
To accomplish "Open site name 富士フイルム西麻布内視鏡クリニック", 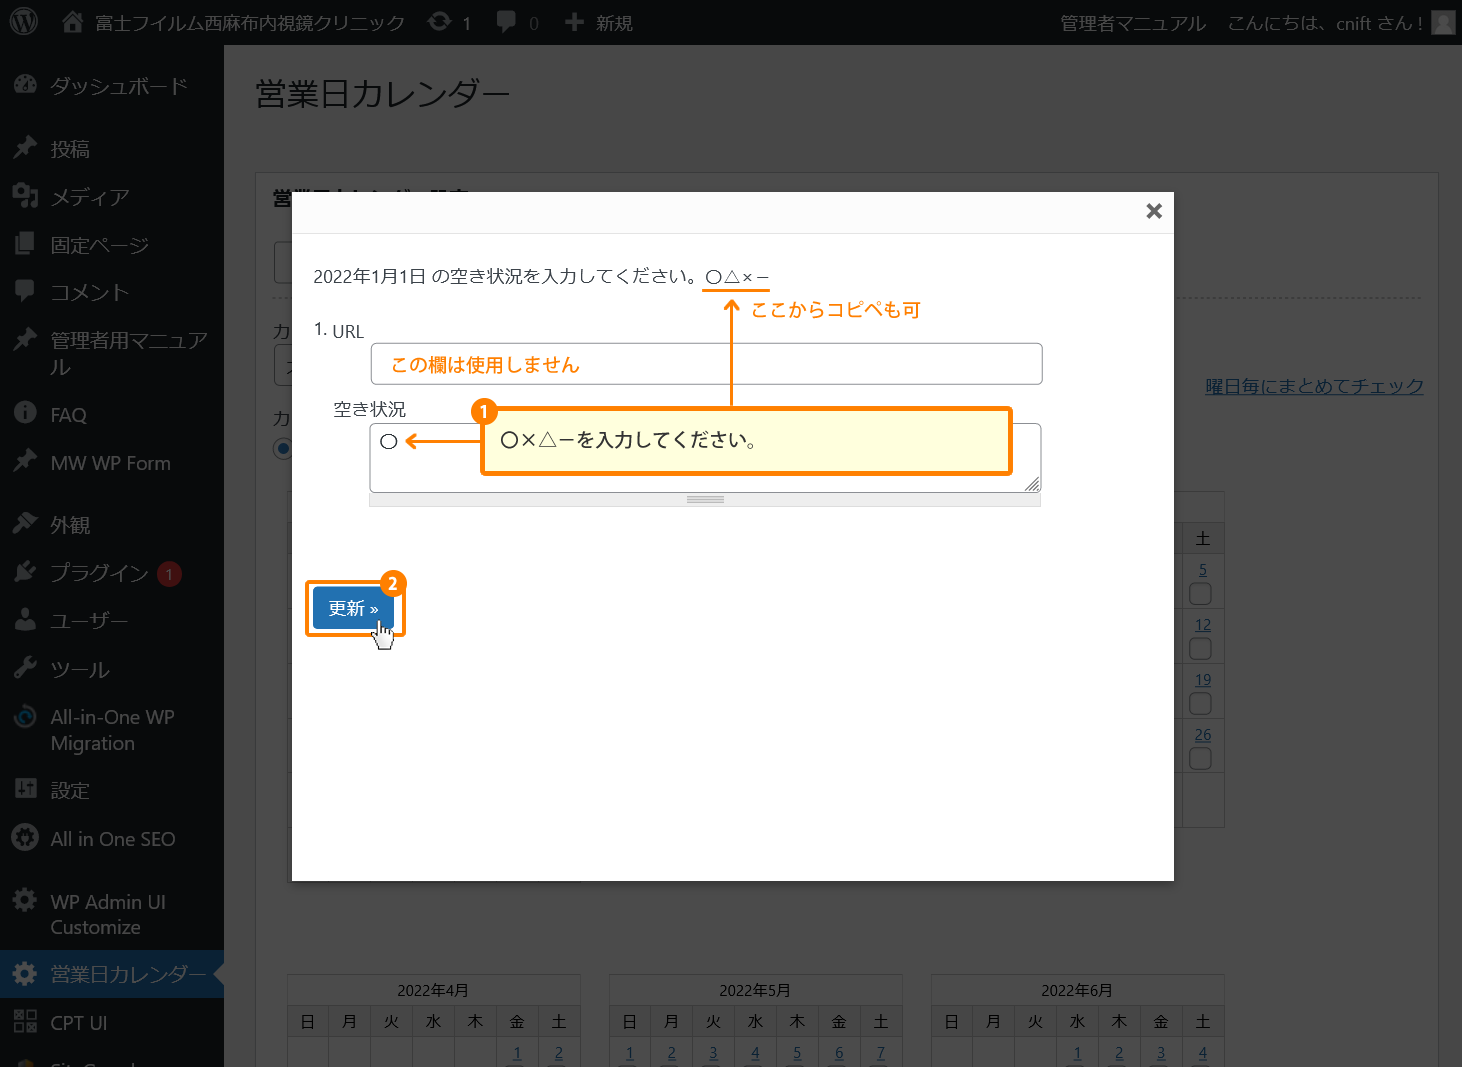I will pos(250,23).
